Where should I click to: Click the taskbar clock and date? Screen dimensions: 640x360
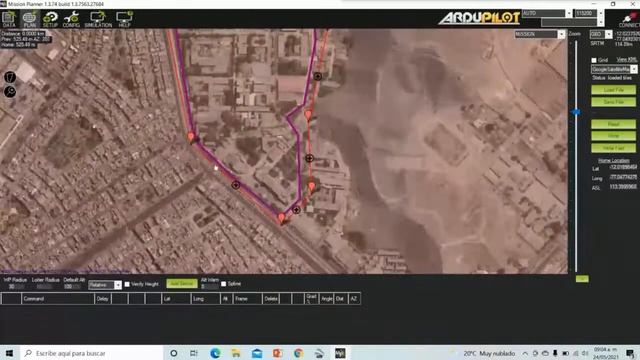click(607, 353)
